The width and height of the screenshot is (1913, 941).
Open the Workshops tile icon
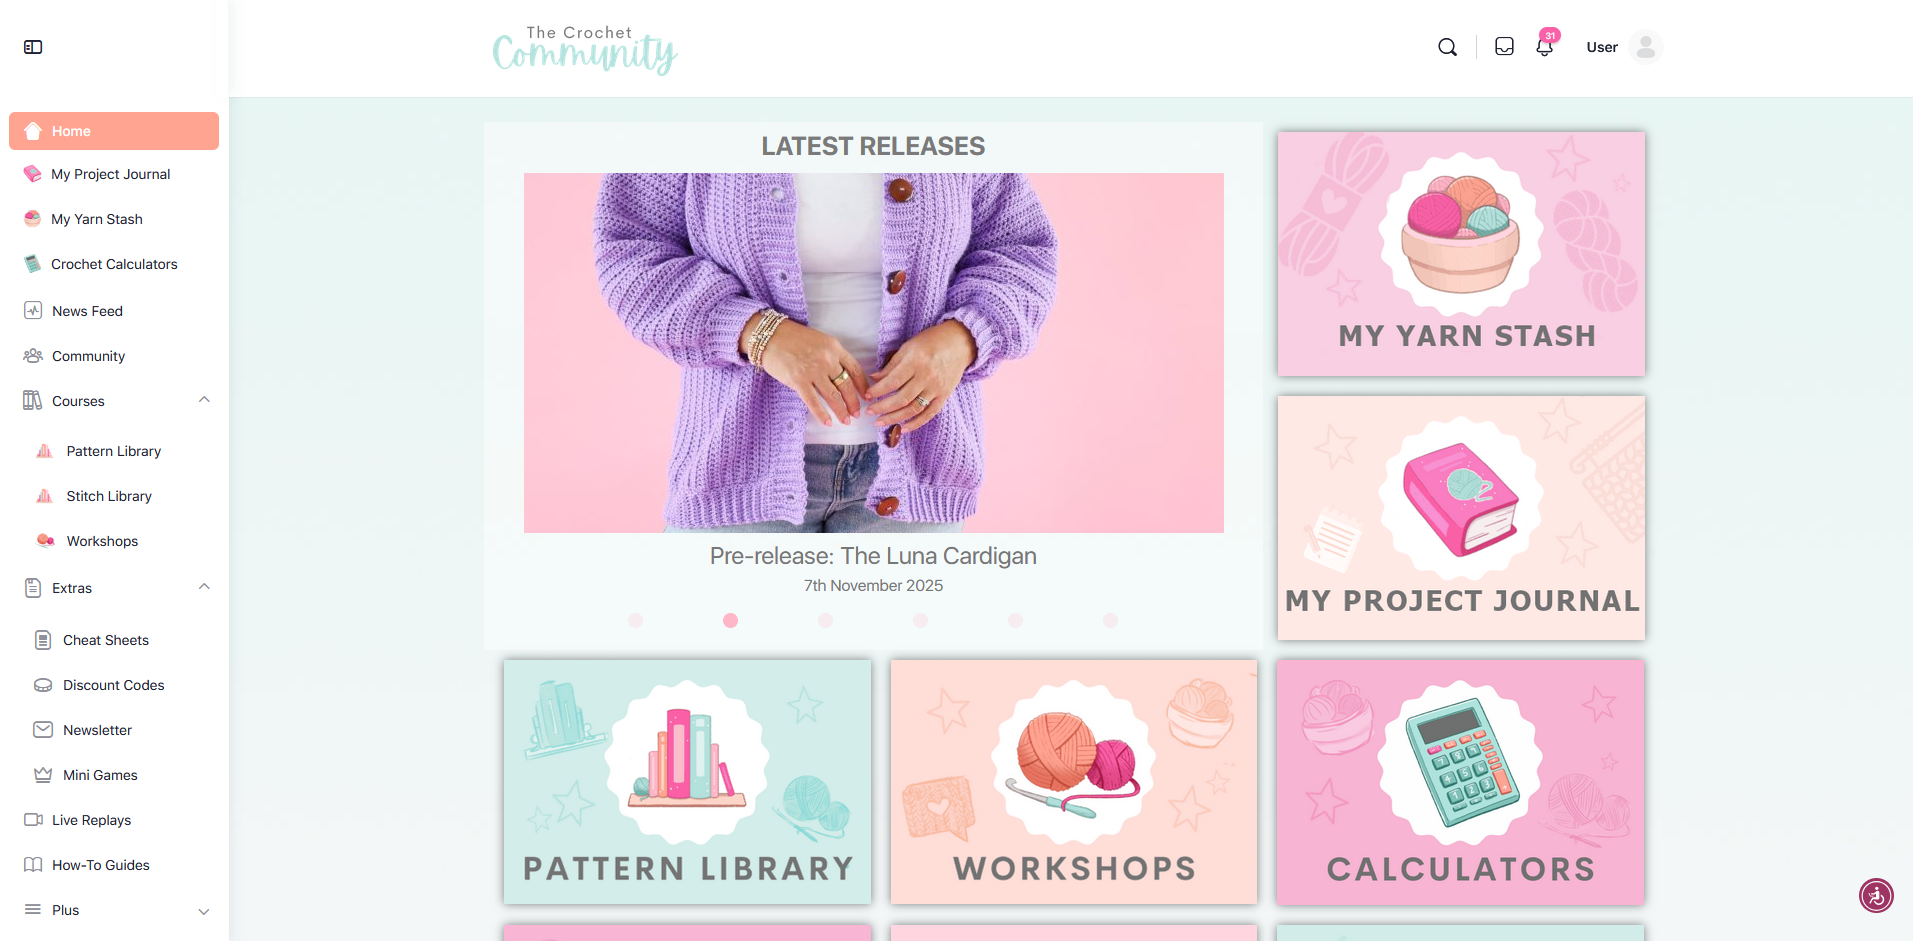coord(1073,764)
